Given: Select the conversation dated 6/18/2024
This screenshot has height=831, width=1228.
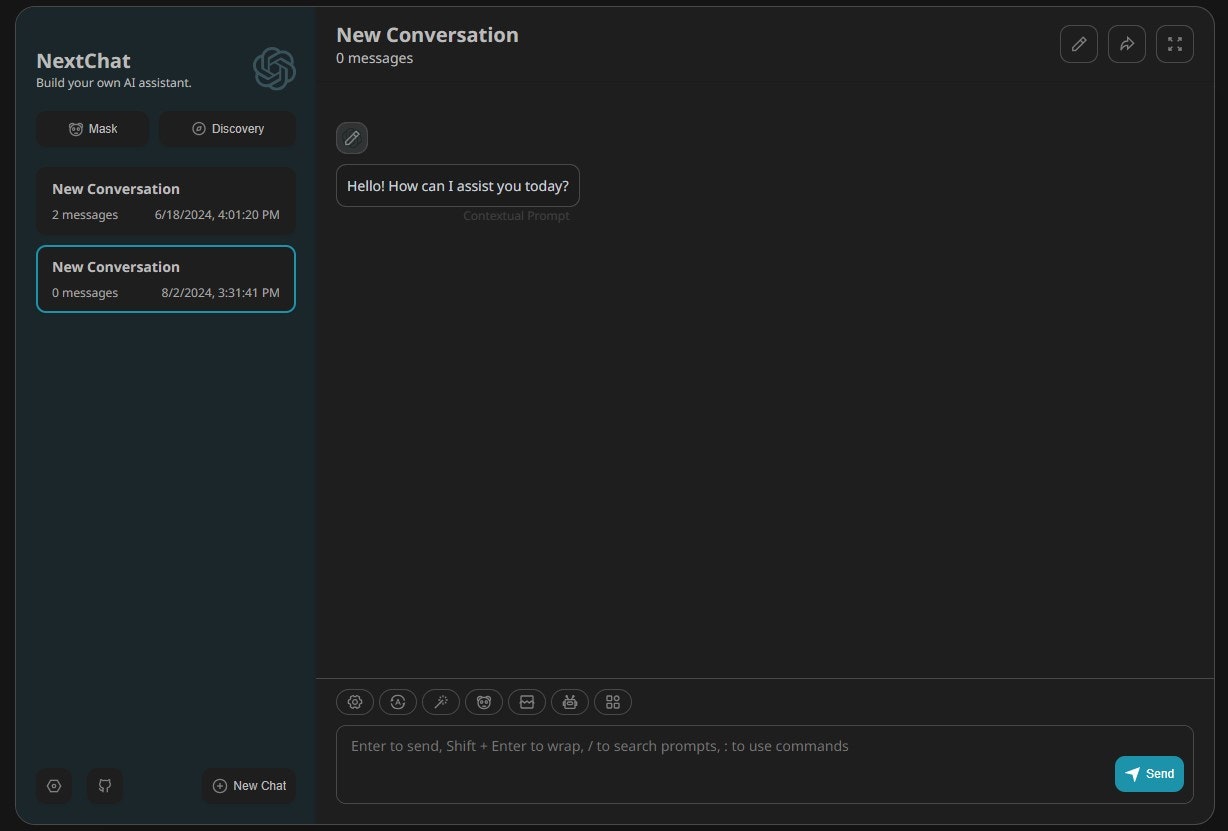Looking at the screenshot, I should pos(165,200).
